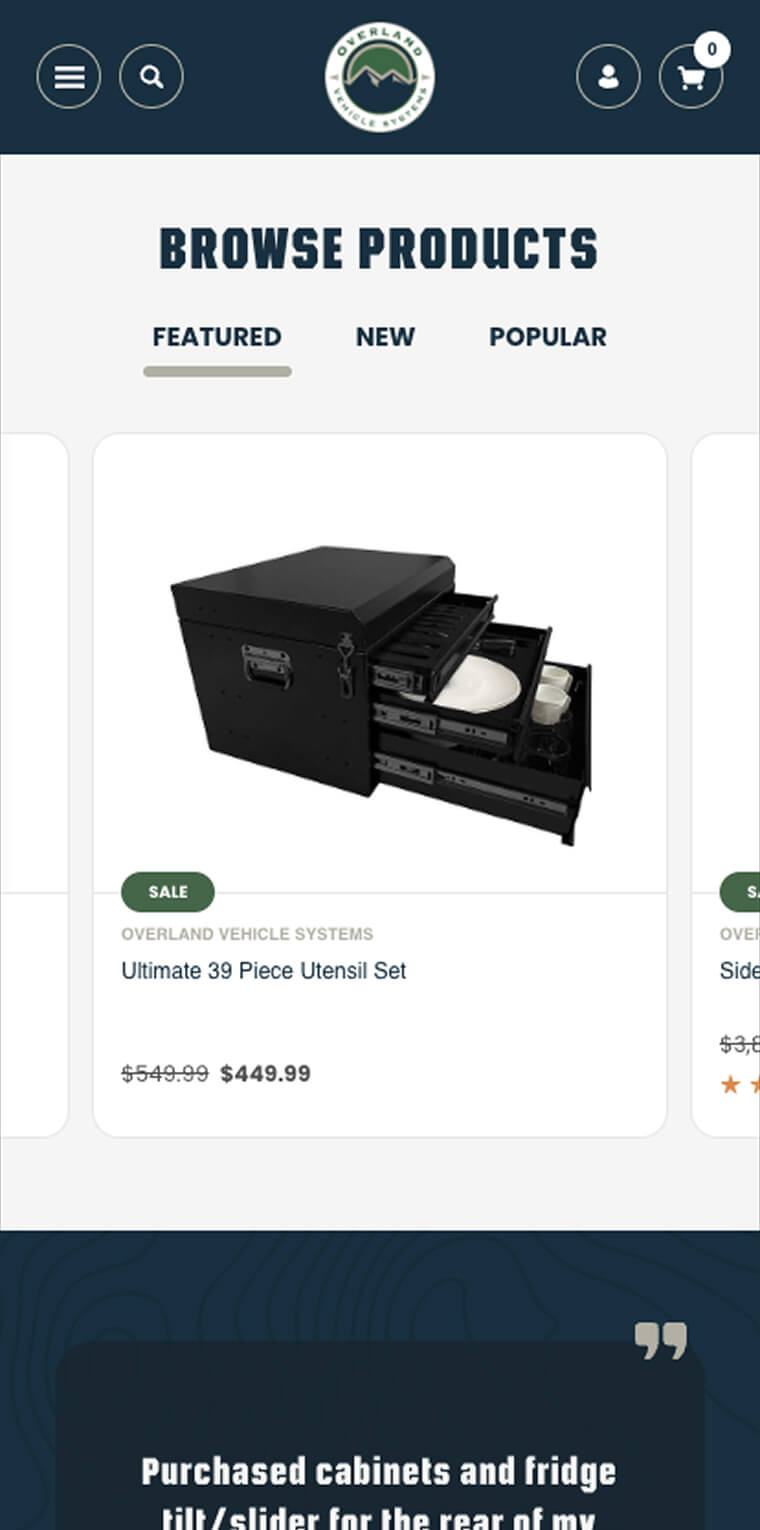Switch to the Popular tab

pyautogui.click(x=548, y=337)
